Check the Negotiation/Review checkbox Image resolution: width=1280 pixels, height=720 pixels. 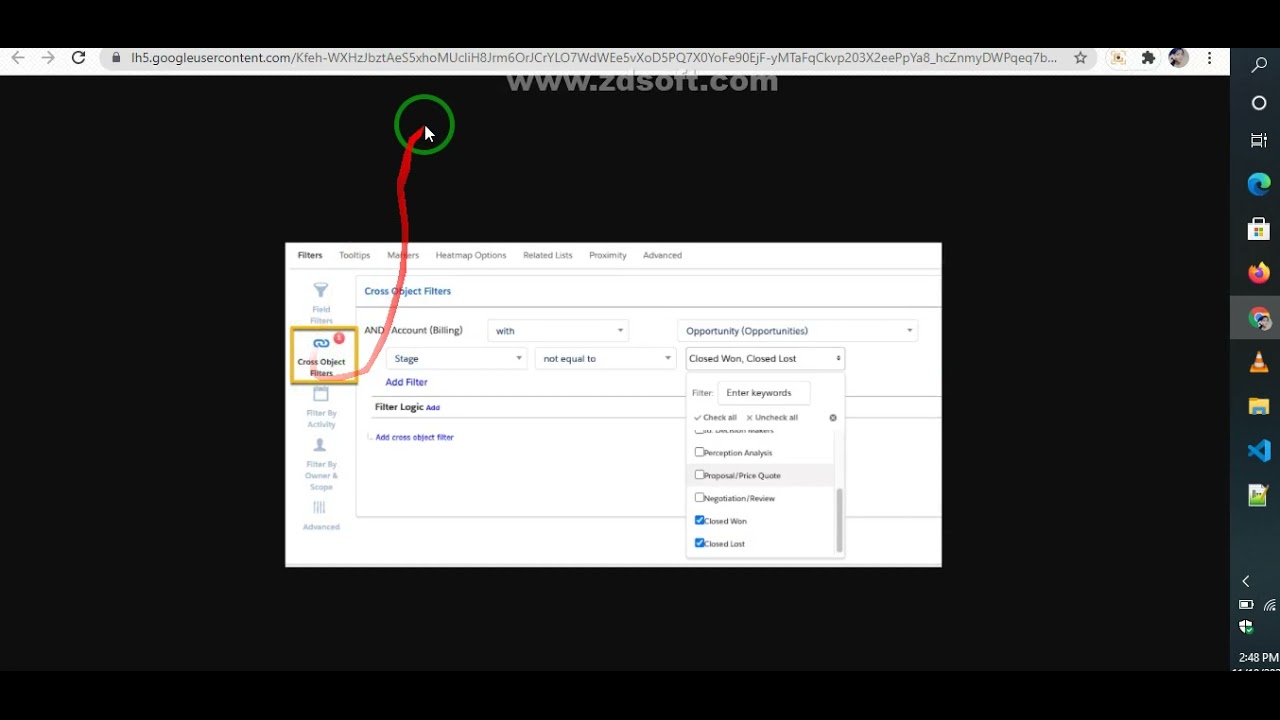[x=699, y=498]
